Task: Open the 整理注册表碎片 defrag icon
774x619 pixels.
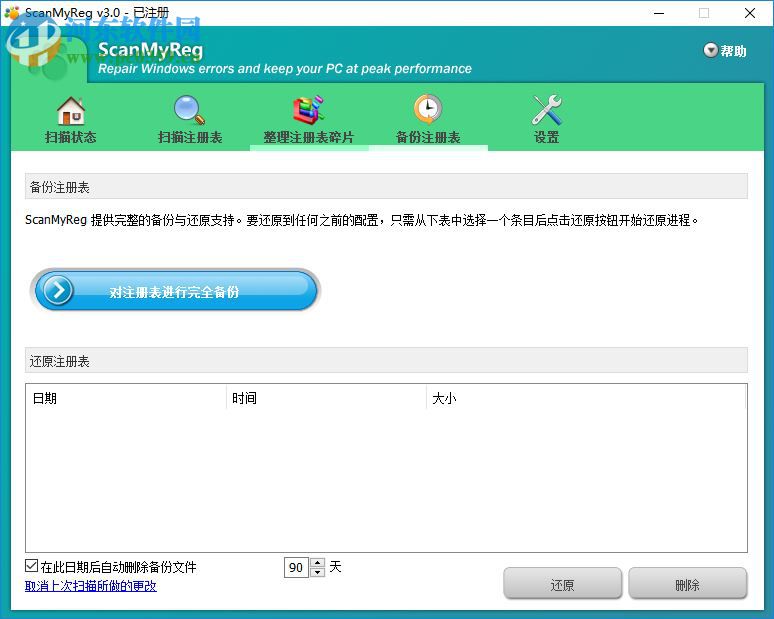Action: pos(309,110)
